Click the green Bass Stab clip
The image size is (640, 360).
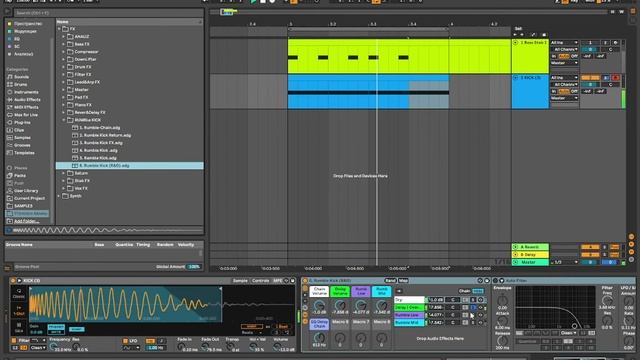pyautogui.click(x=399, y=57)
